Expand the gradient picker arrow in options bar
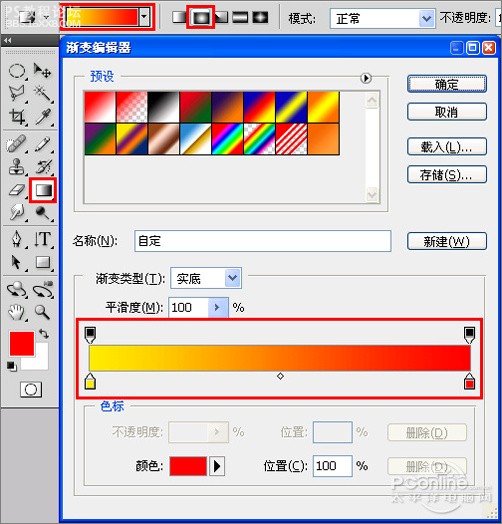Image resolution: width=502 pixels, height=524 pixels. coord(144,16)
